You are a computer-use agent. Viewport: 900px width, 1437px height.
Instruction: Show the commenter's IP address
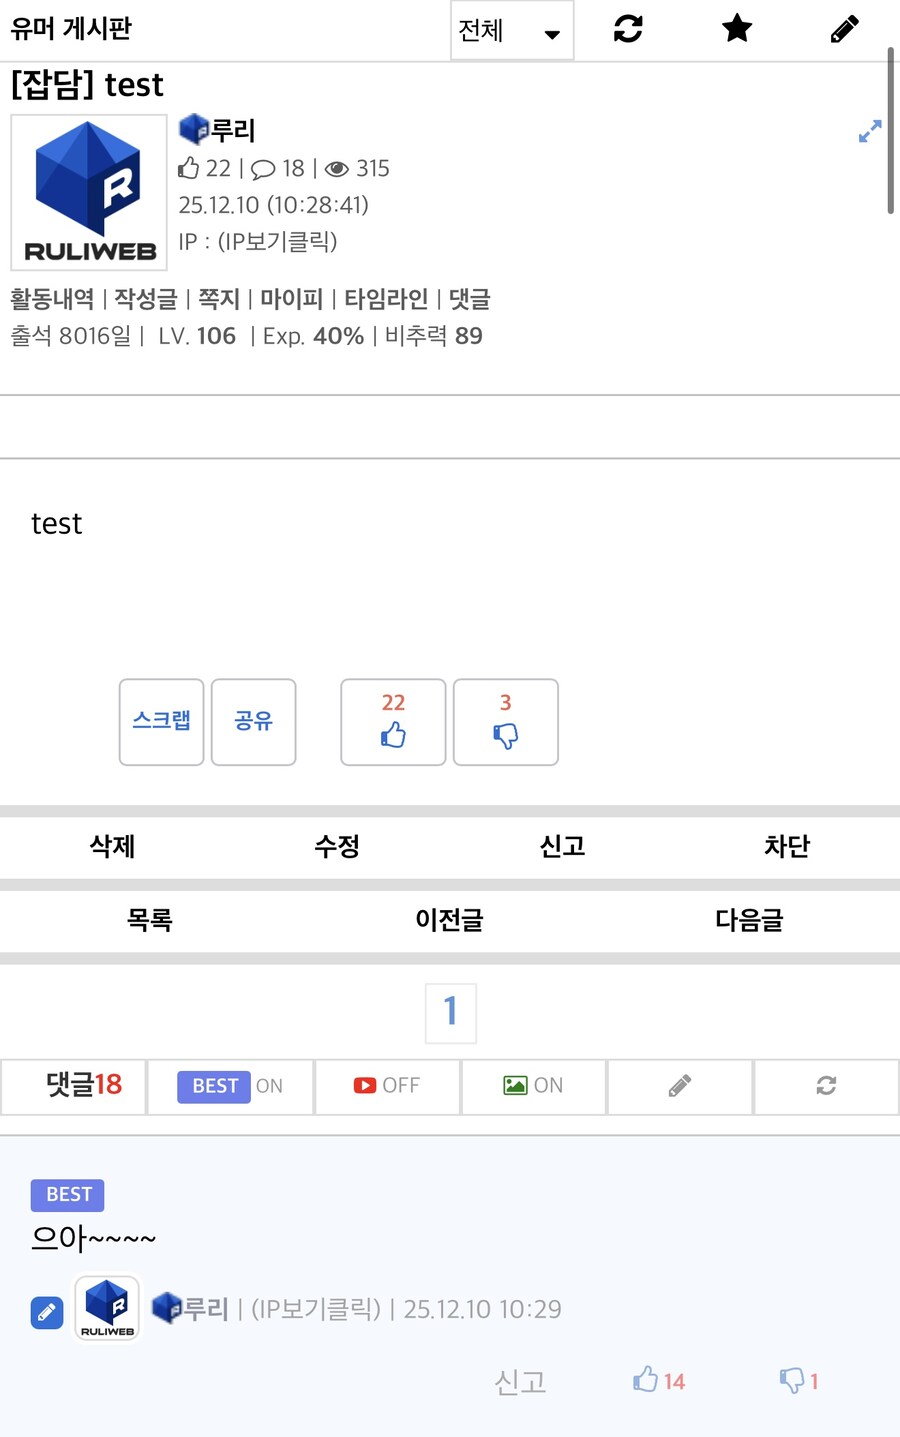(314, 1308)
